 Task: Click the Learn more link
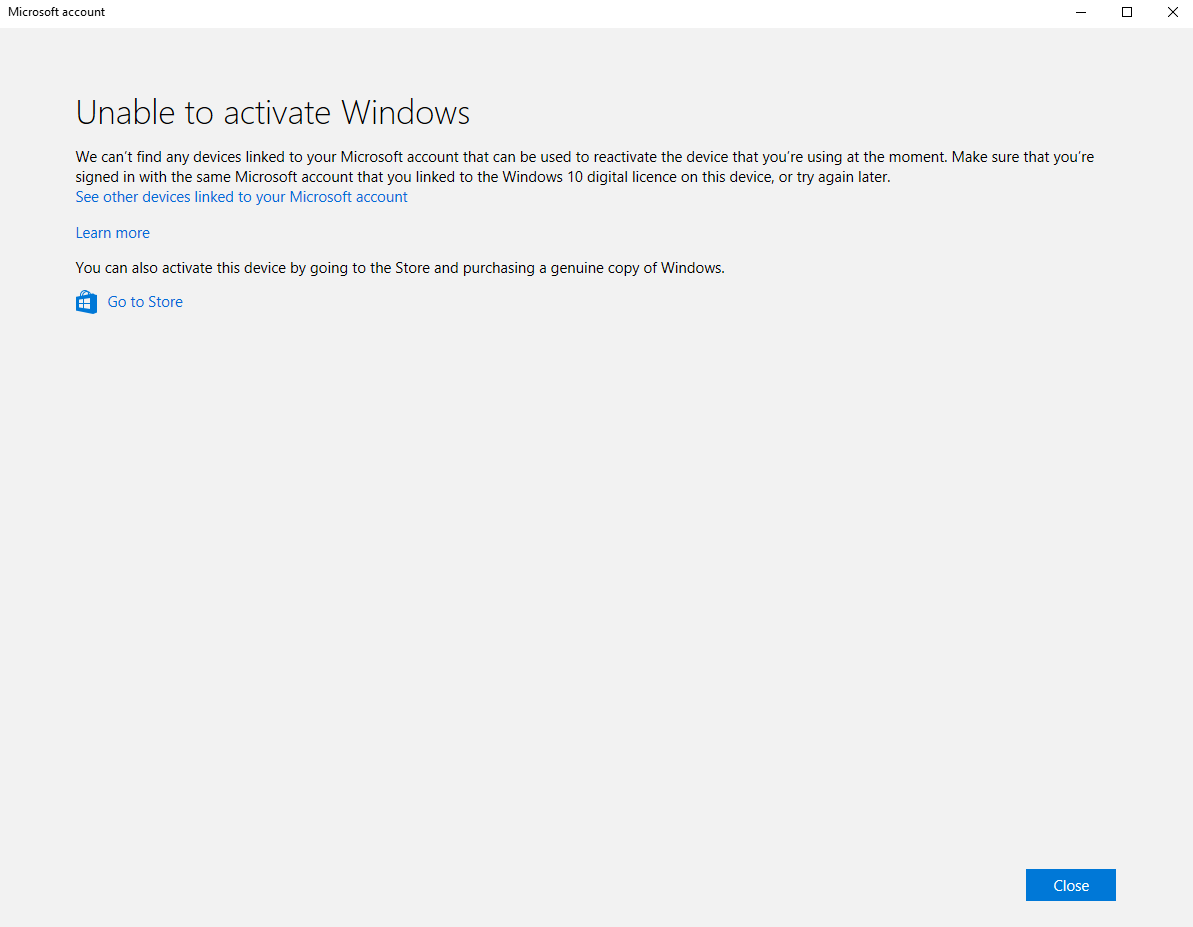point(113,233)
